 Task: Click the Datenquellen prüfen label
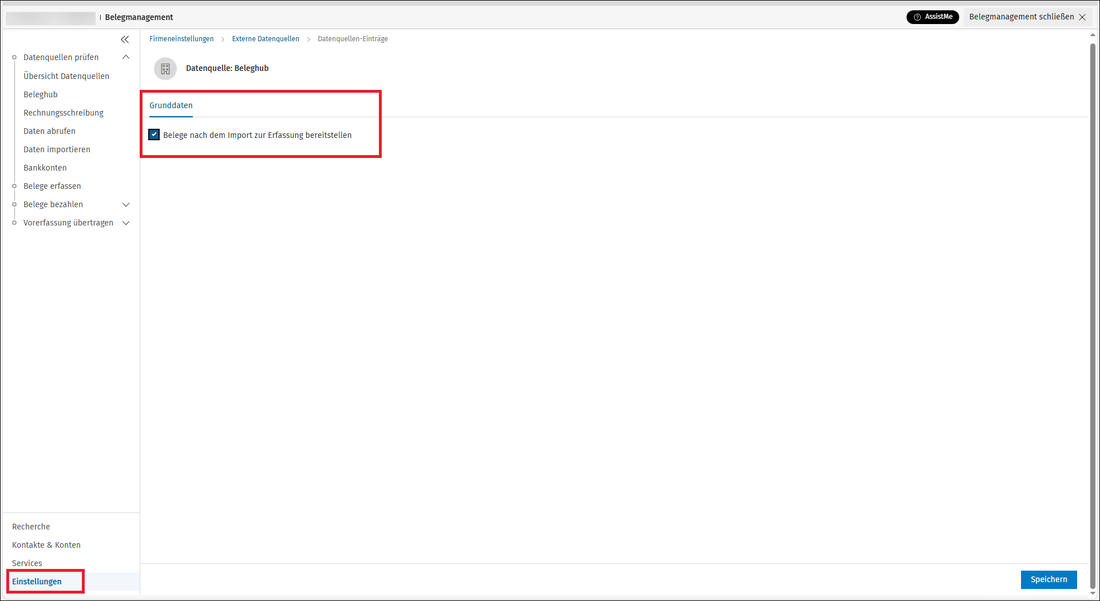point(61,58)
